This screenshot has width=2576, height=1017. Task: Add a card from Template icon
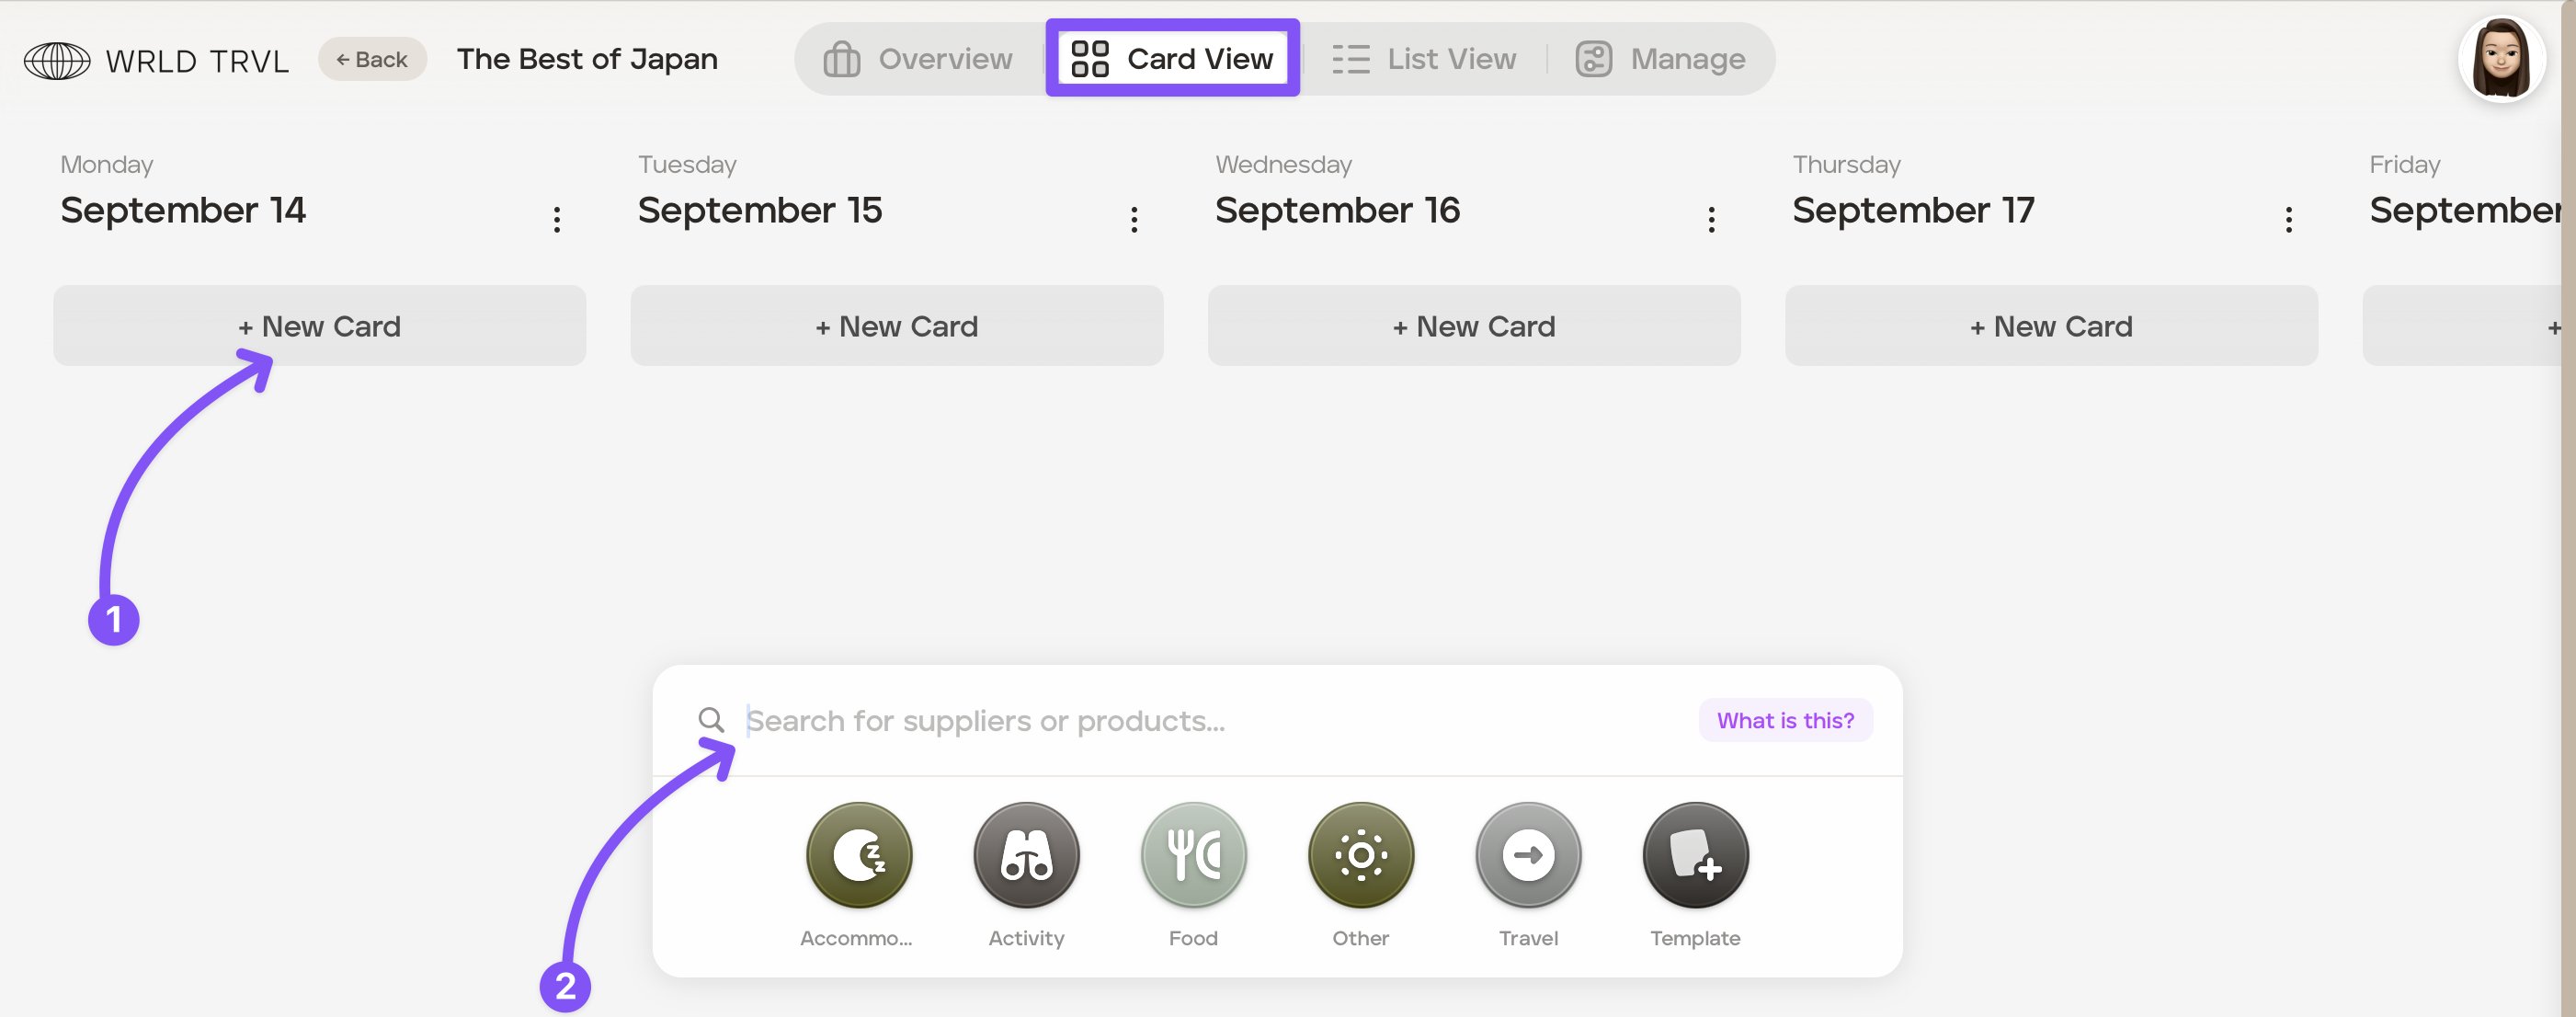click(x=1695, y=855)
